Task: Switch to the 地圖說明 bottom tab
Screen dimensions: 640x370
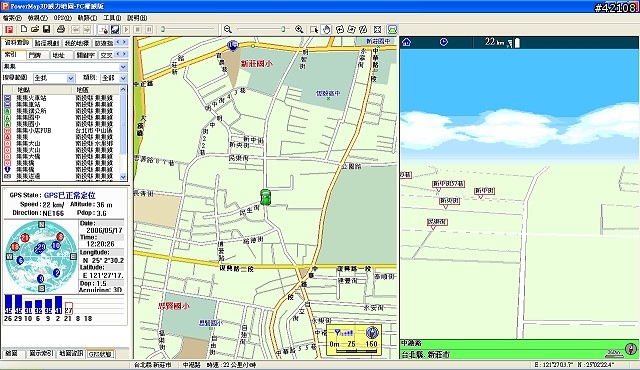Action: [x=71, y=353]
